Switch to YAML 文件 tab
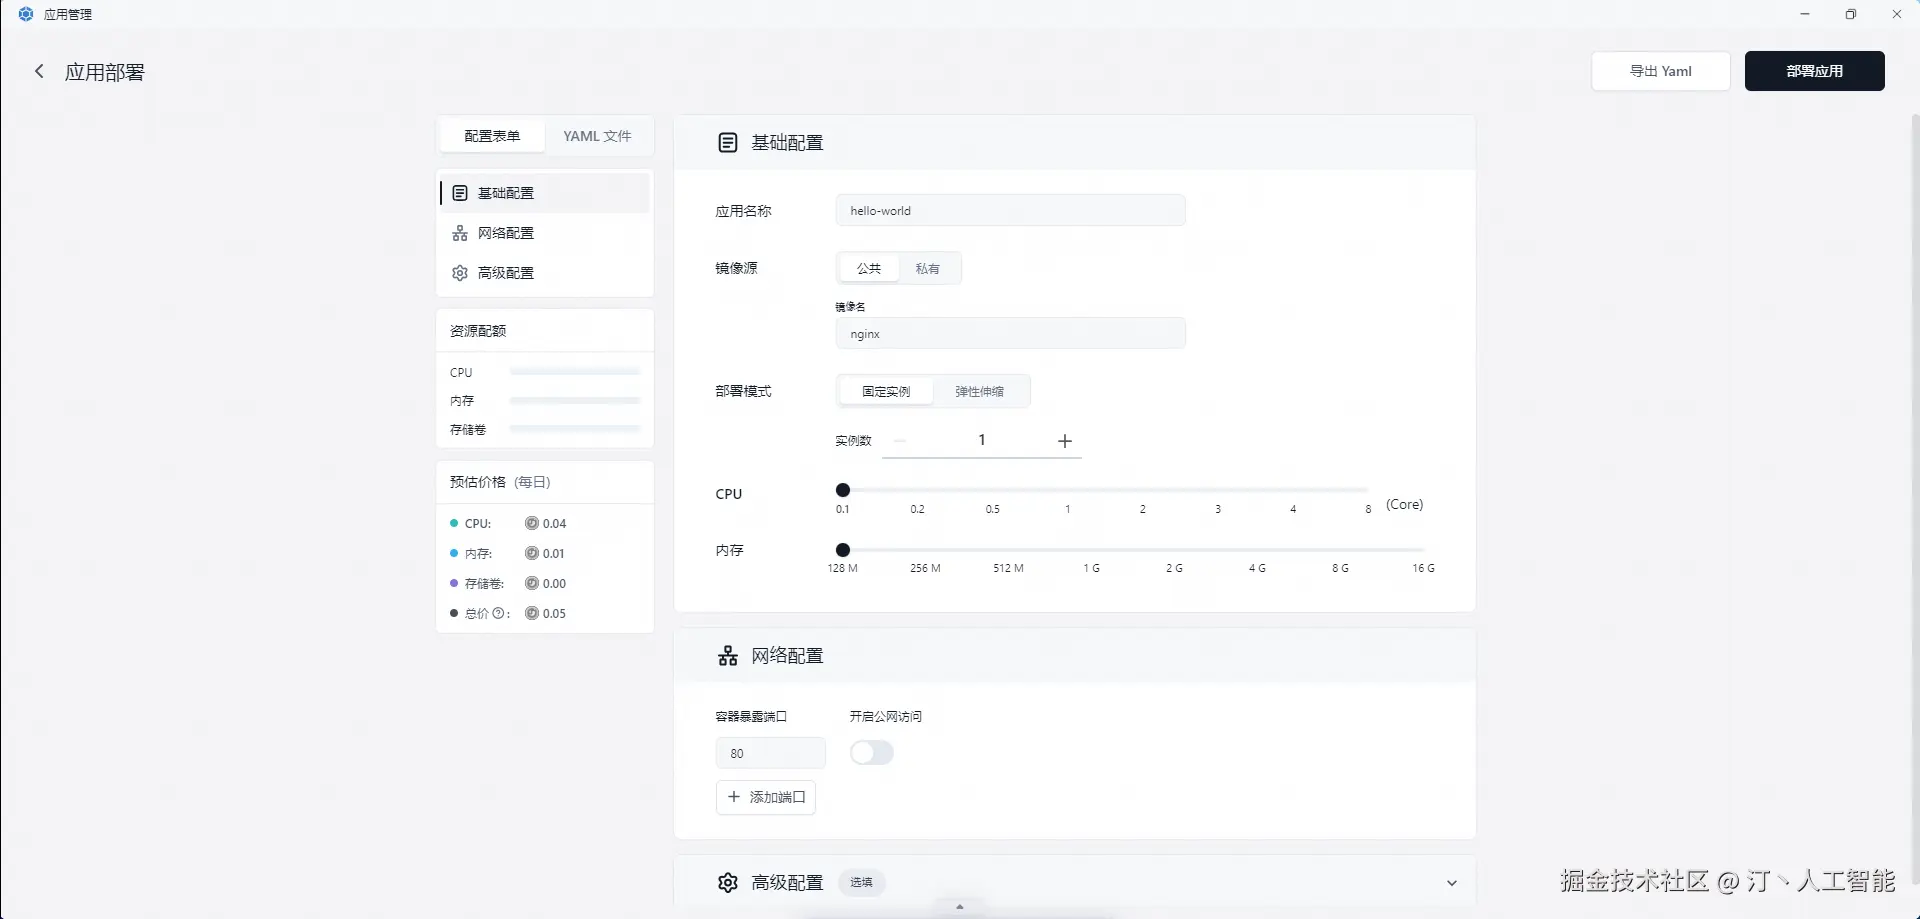1920x919 pixels. tap(597, 136)
